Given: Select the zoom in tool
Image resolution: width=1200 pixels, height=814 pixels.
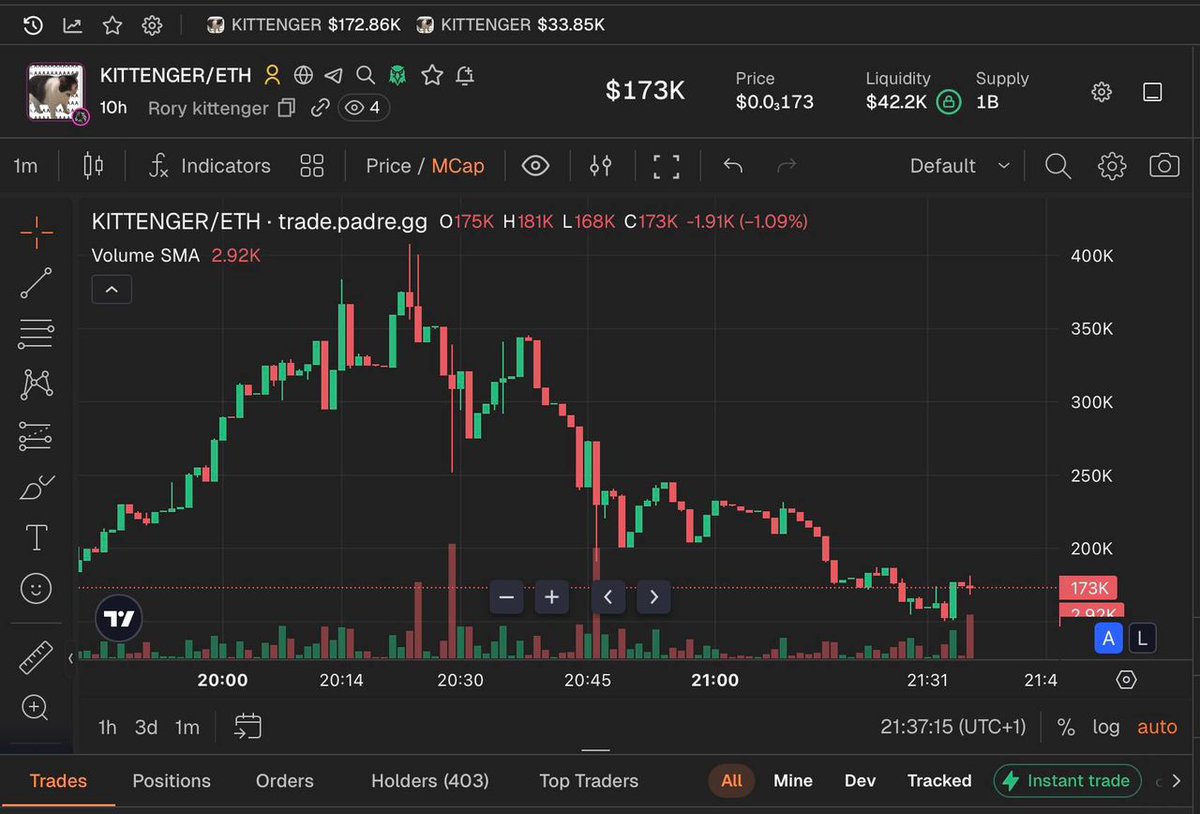Looking at the screenshot, I should point(36,708).
